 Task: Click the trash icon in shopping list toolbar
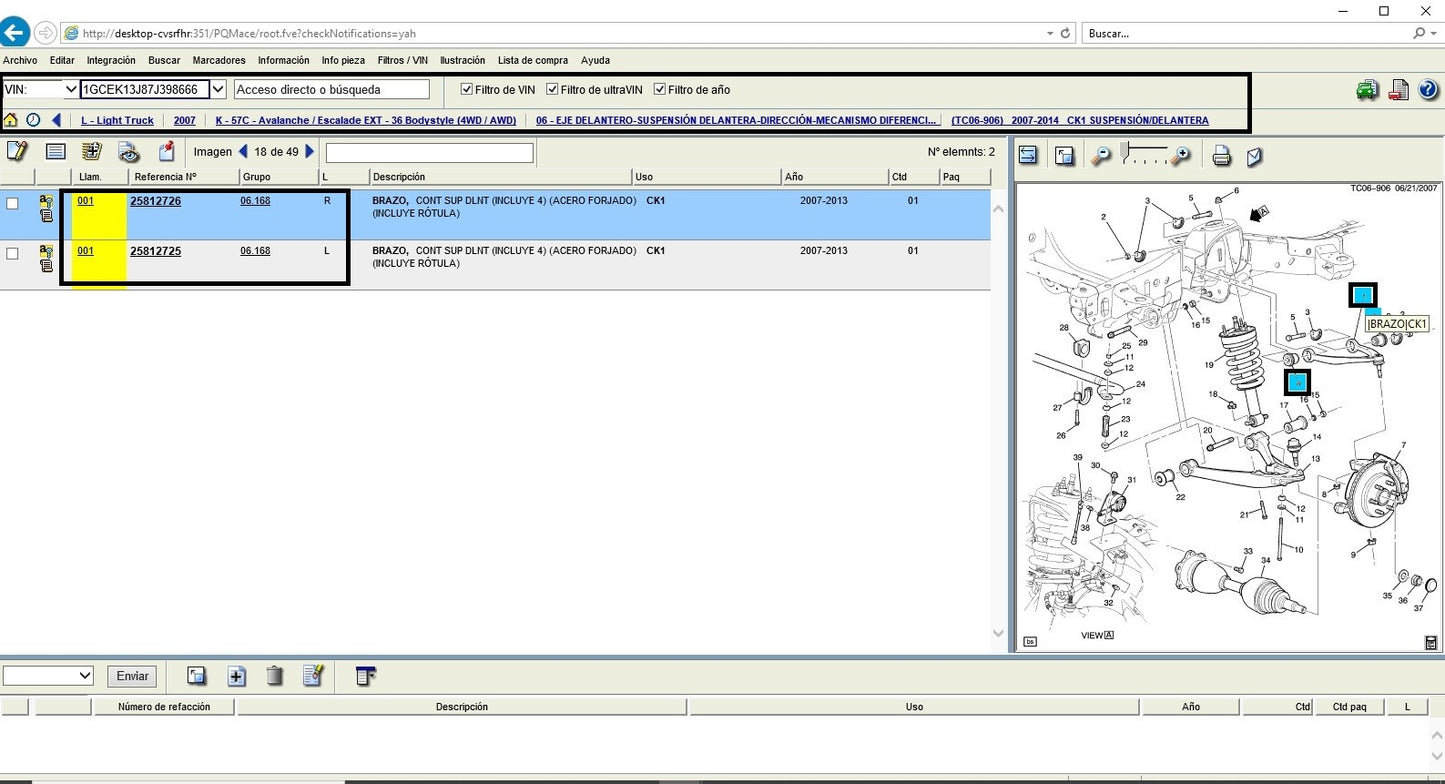[275, 676]
